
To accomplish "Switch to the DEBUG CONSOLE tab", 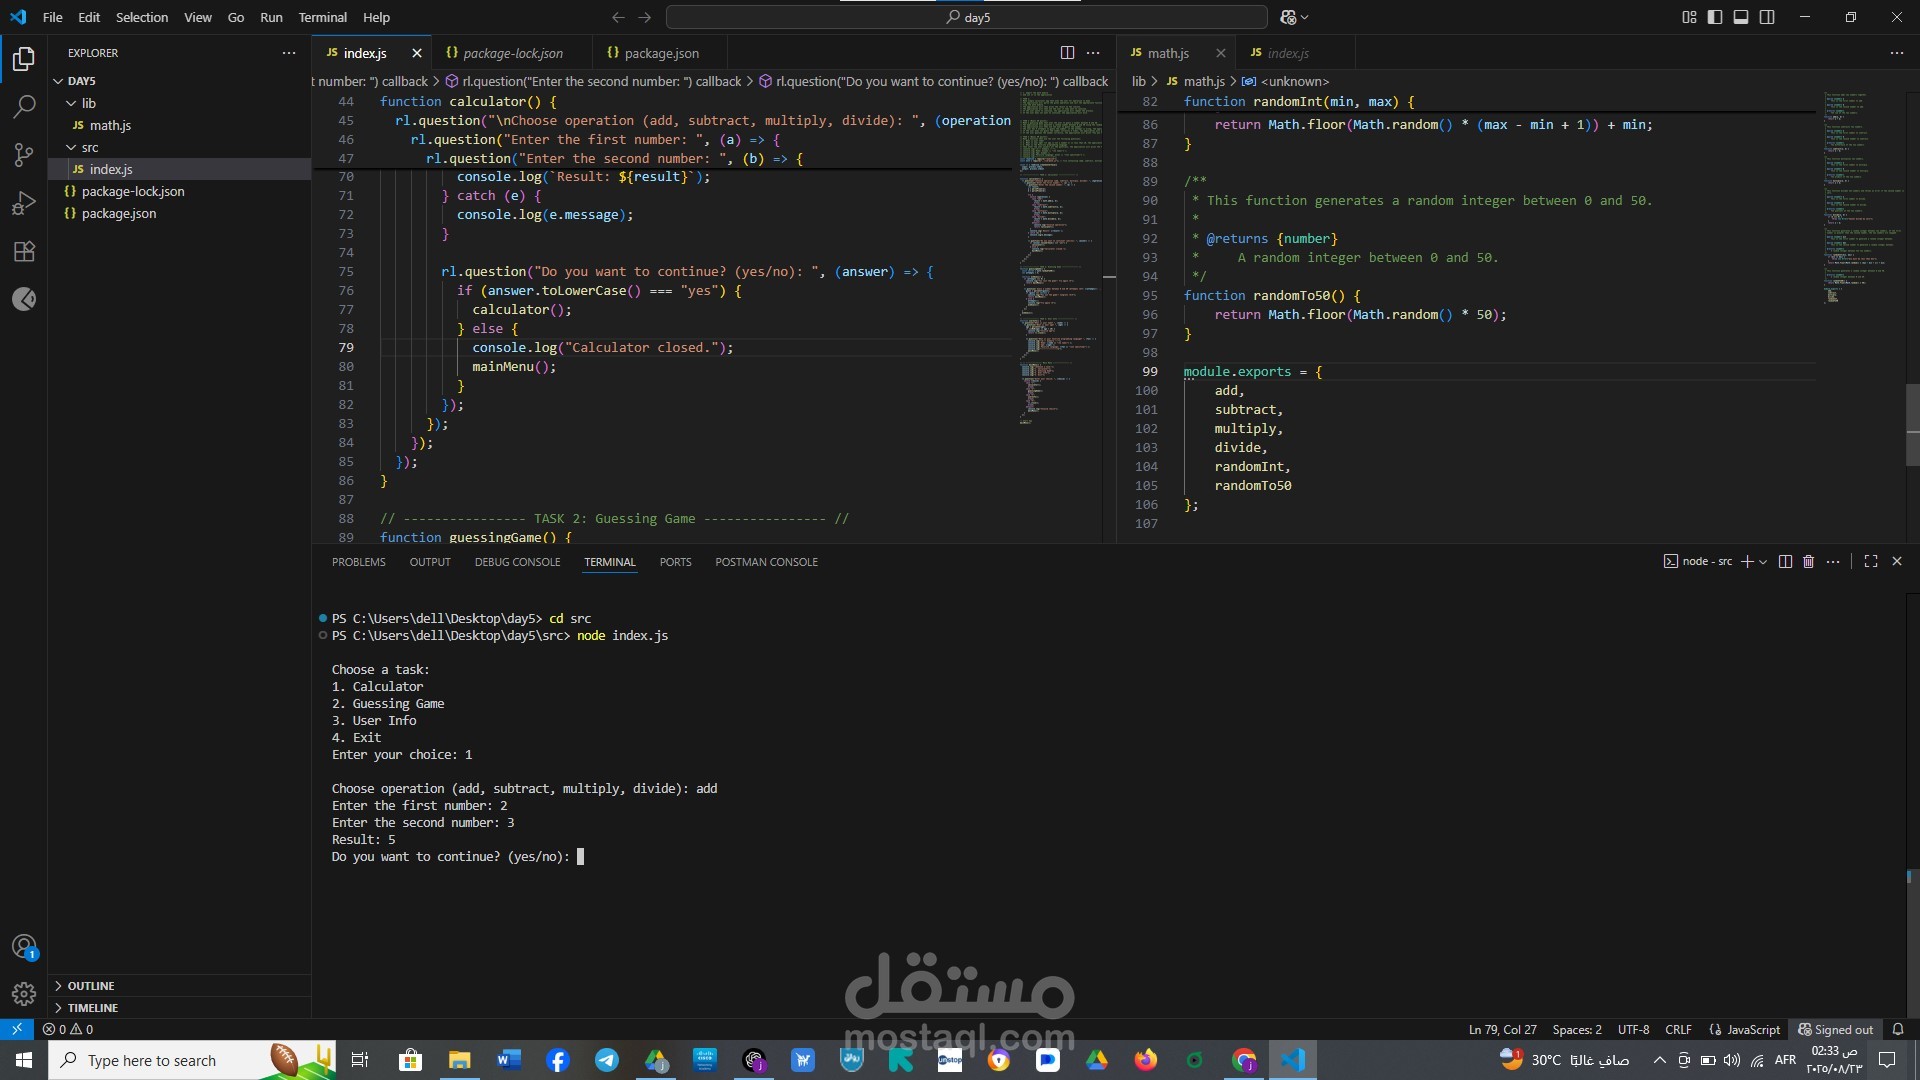I will [x=517, y=562].
